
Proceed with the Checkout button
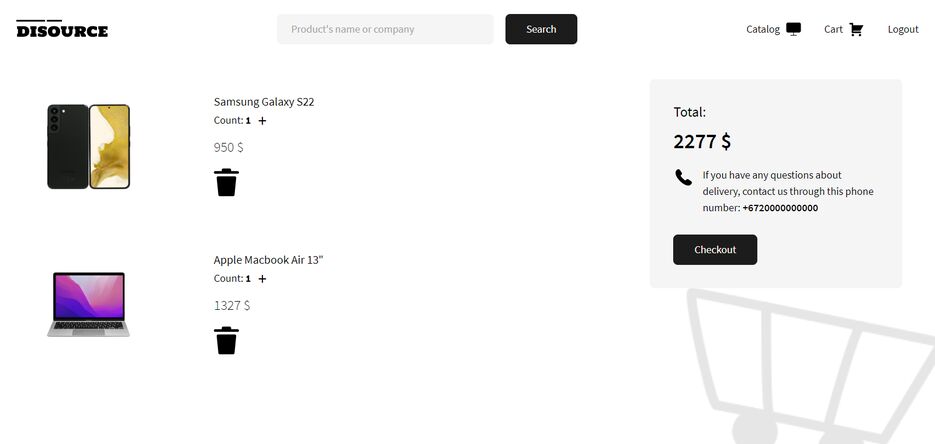coord(715,250)
